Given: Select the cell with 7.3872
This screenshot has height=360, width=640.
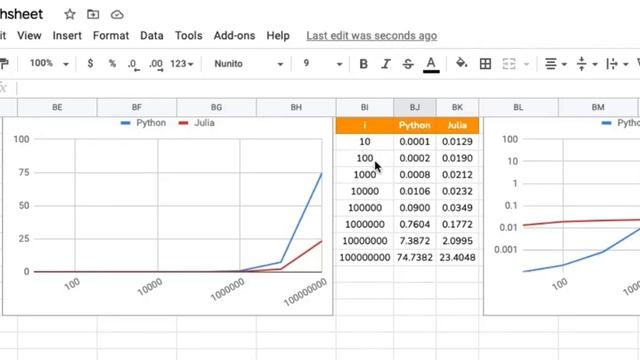Looking at the screenshot, I should [x=415, y=241].
